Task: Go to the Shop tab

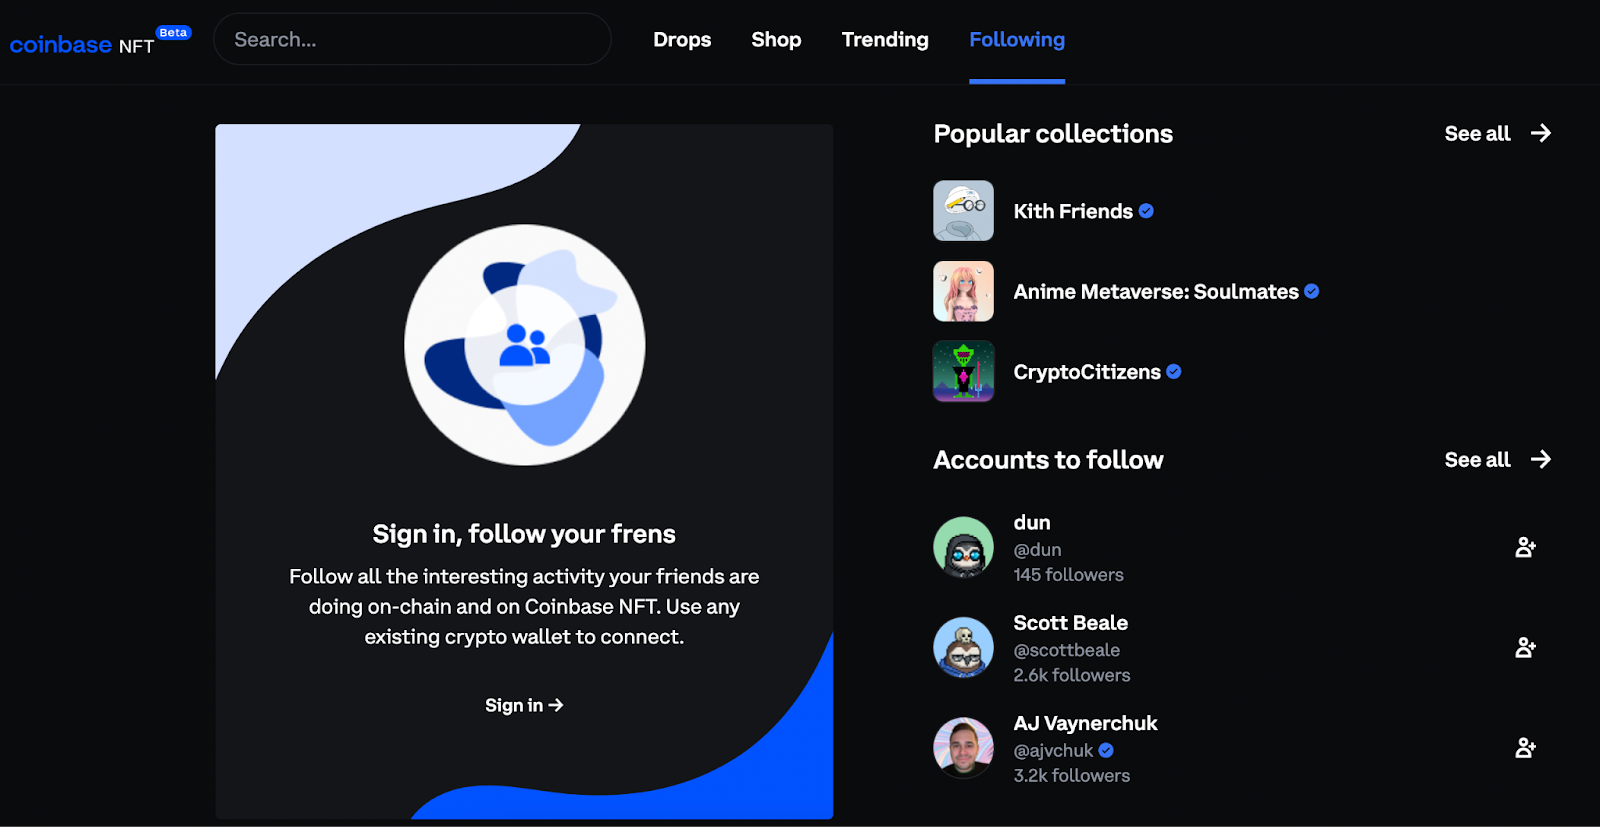Action: point(776,40)
